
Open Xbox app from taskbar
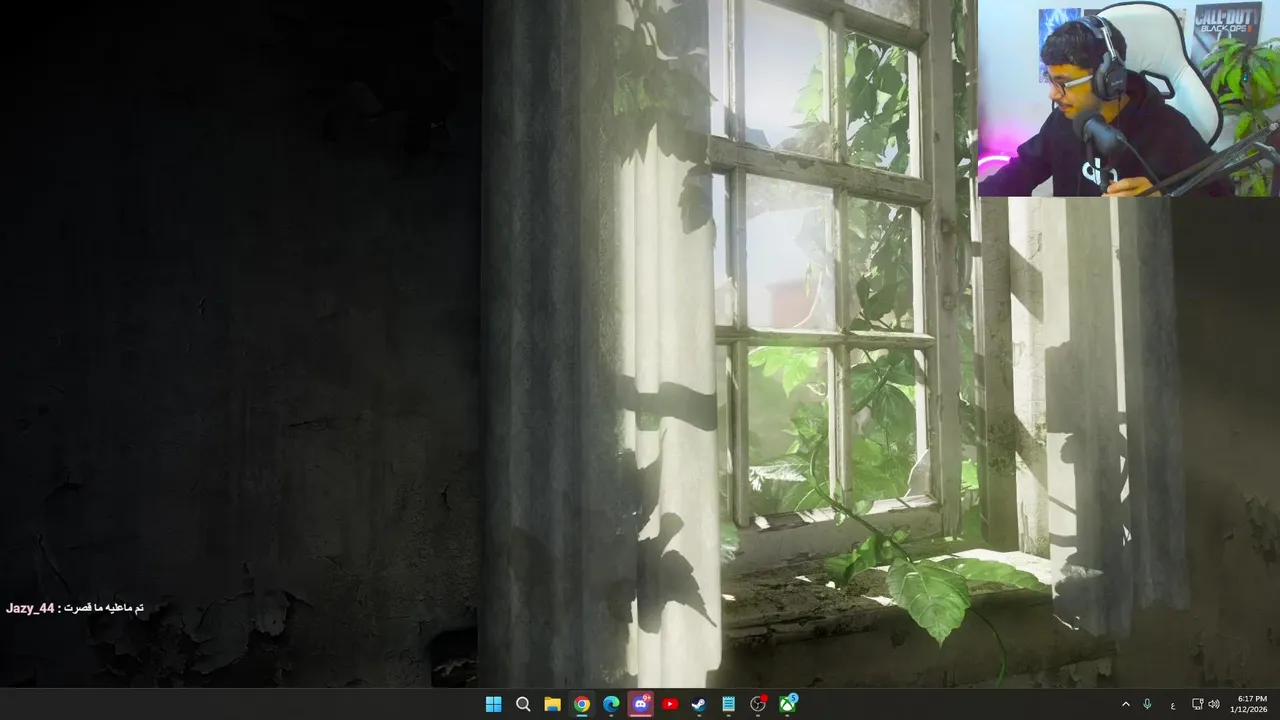(788, 704)
